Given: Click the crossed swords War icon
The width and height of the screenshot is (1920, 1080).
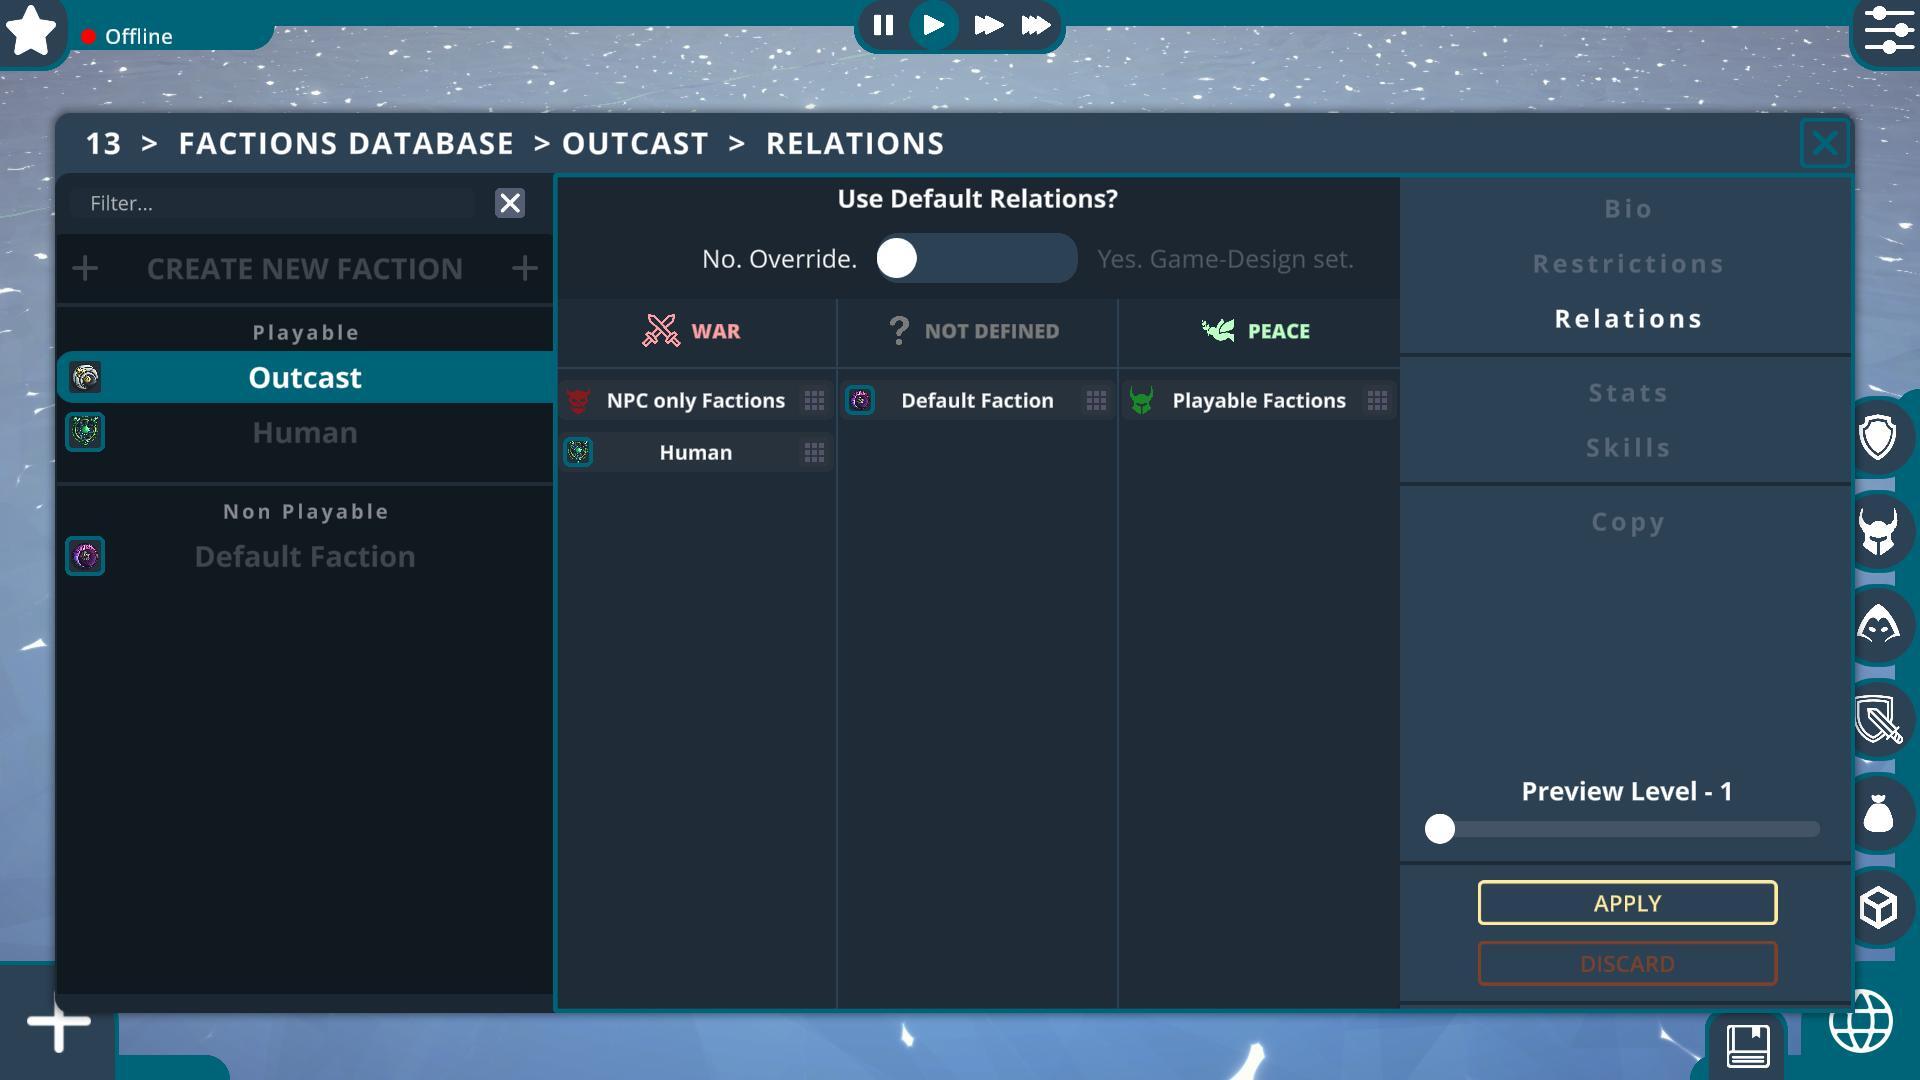Looking at the screenshot, I should coord(660,331).
